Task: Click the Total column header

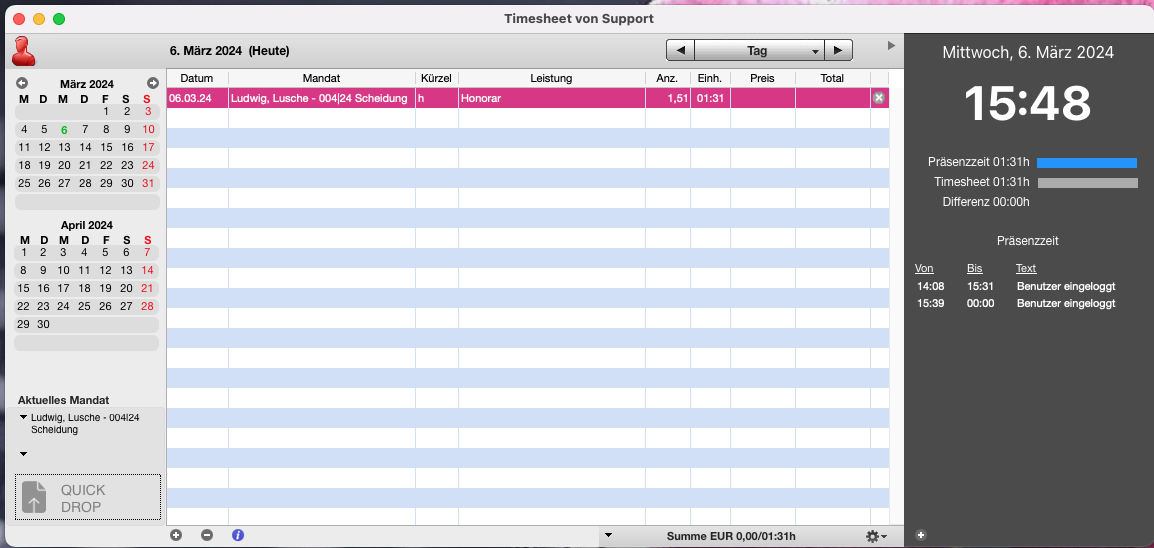Action: 832,78
